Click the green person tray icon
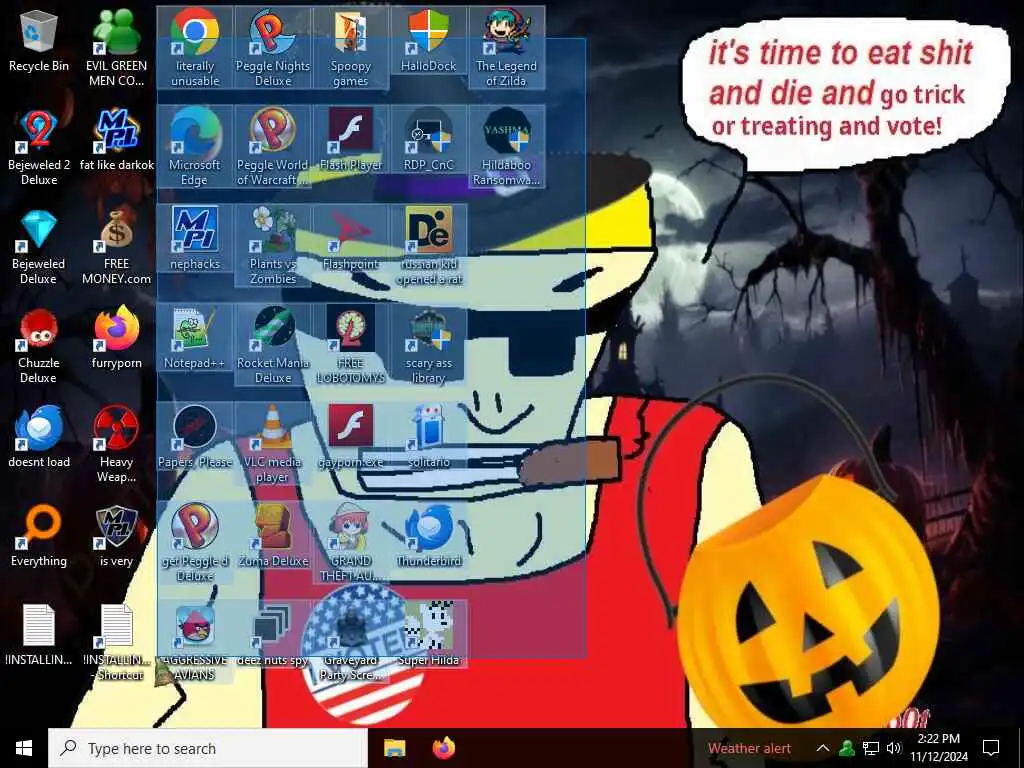1024x768 pixels. pyautogui.click(x=847, y=748)
